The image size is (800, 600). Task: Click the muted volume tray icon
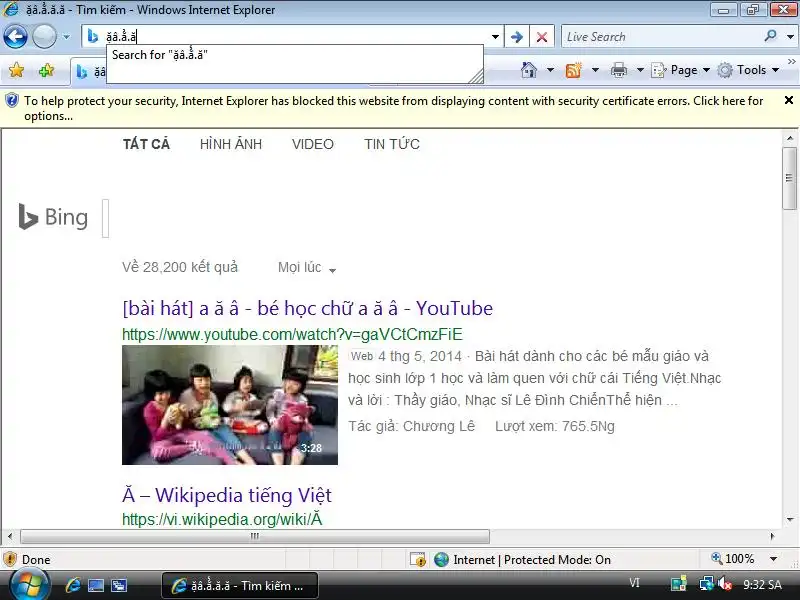pos(724,583)
